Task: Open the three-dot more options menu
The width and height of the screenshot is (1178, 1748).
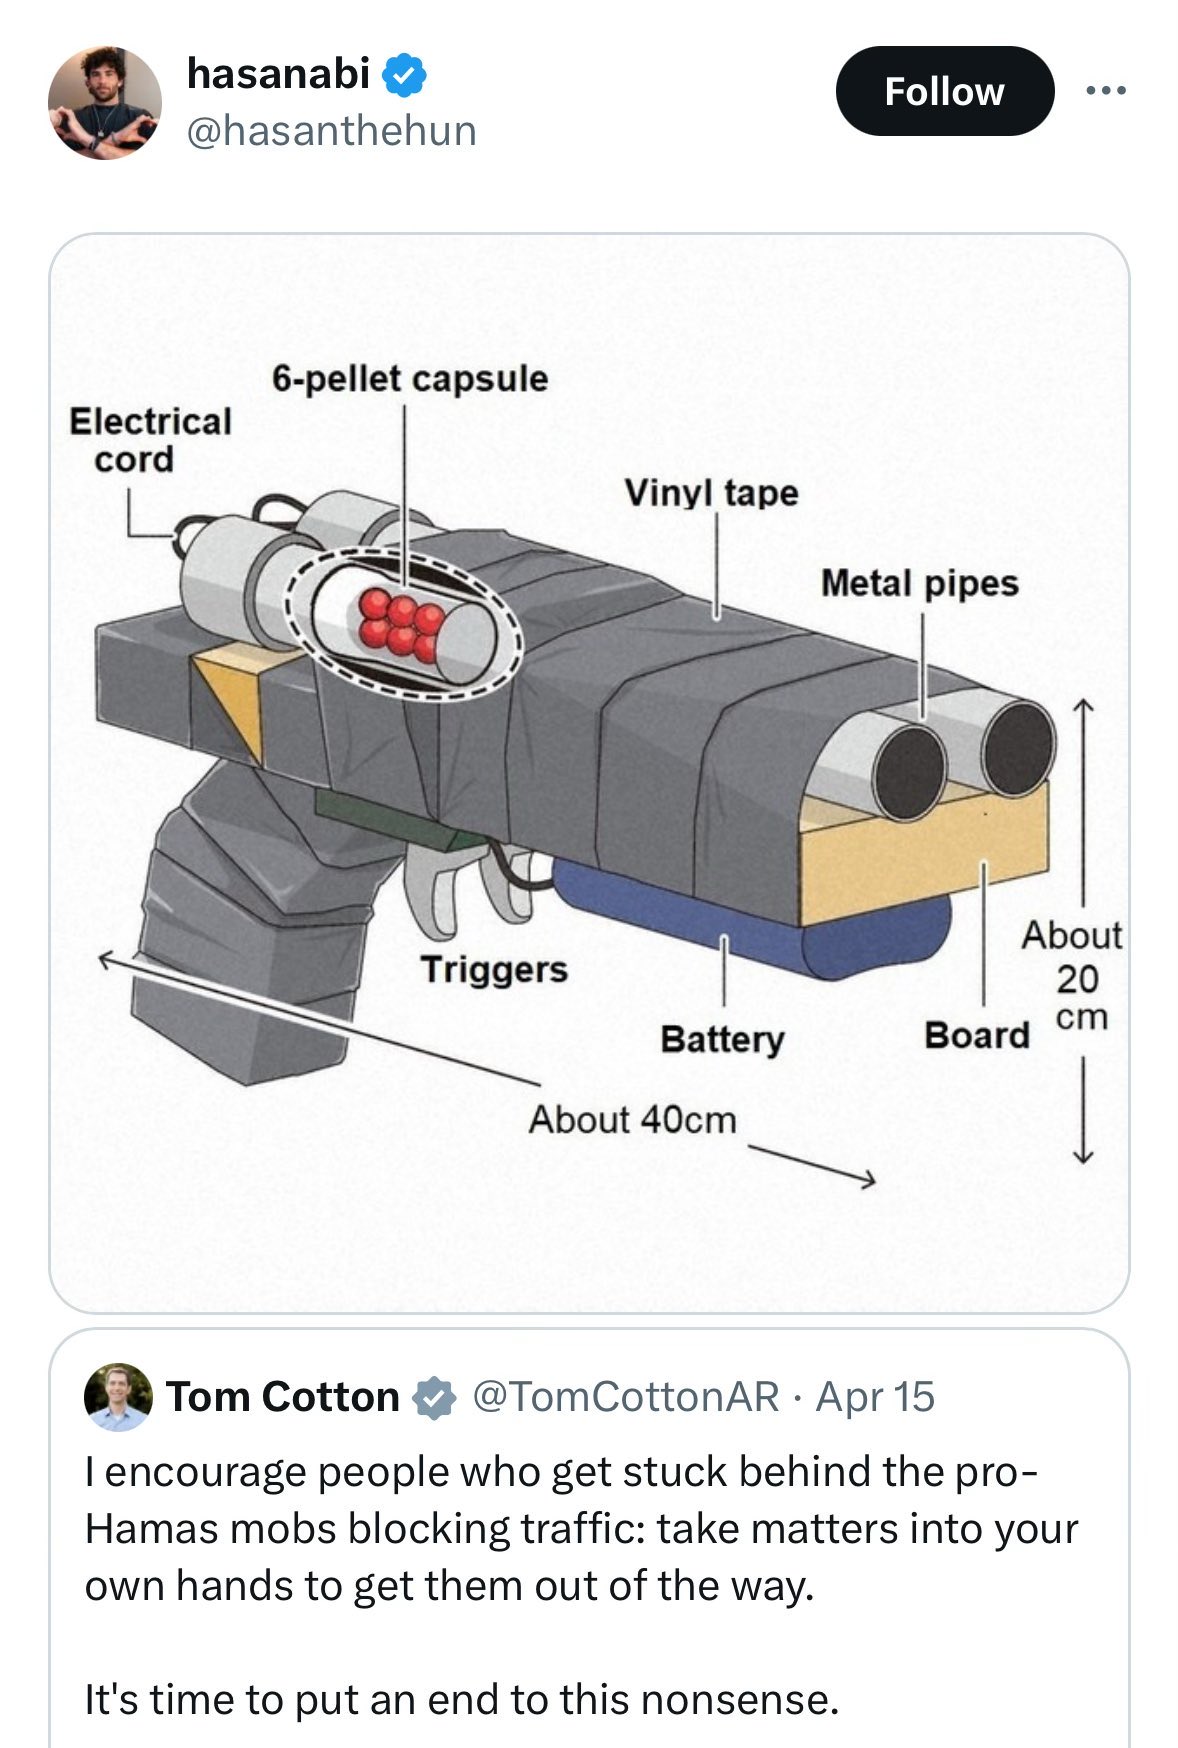Action: pos(1106,91)
